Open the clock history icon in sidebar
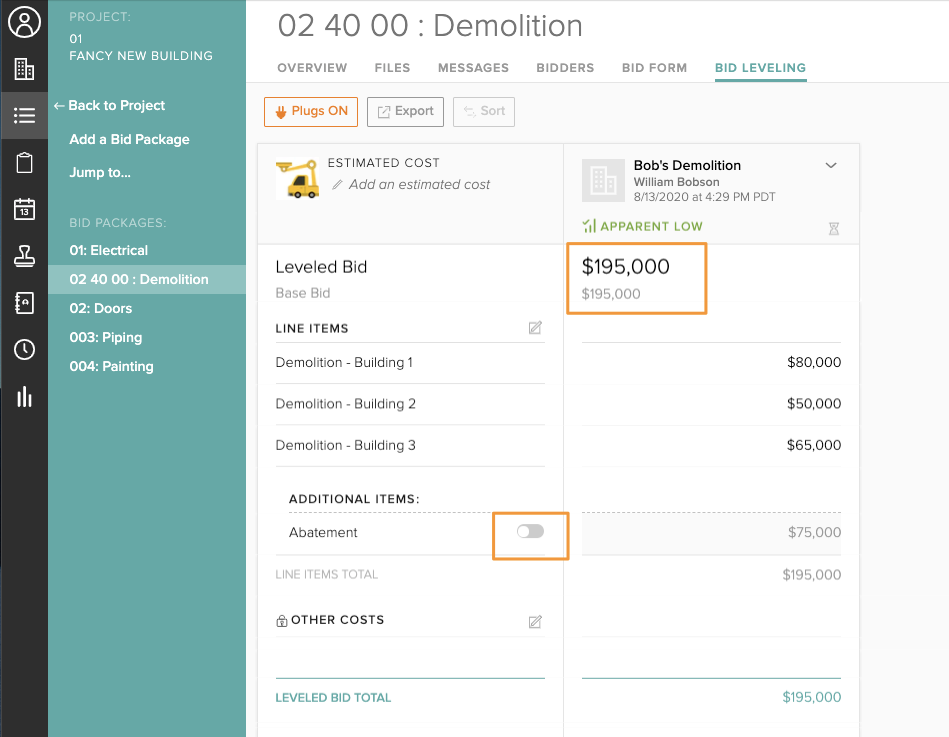The height and width of the screenshot is (737, 949). point(24,349)
